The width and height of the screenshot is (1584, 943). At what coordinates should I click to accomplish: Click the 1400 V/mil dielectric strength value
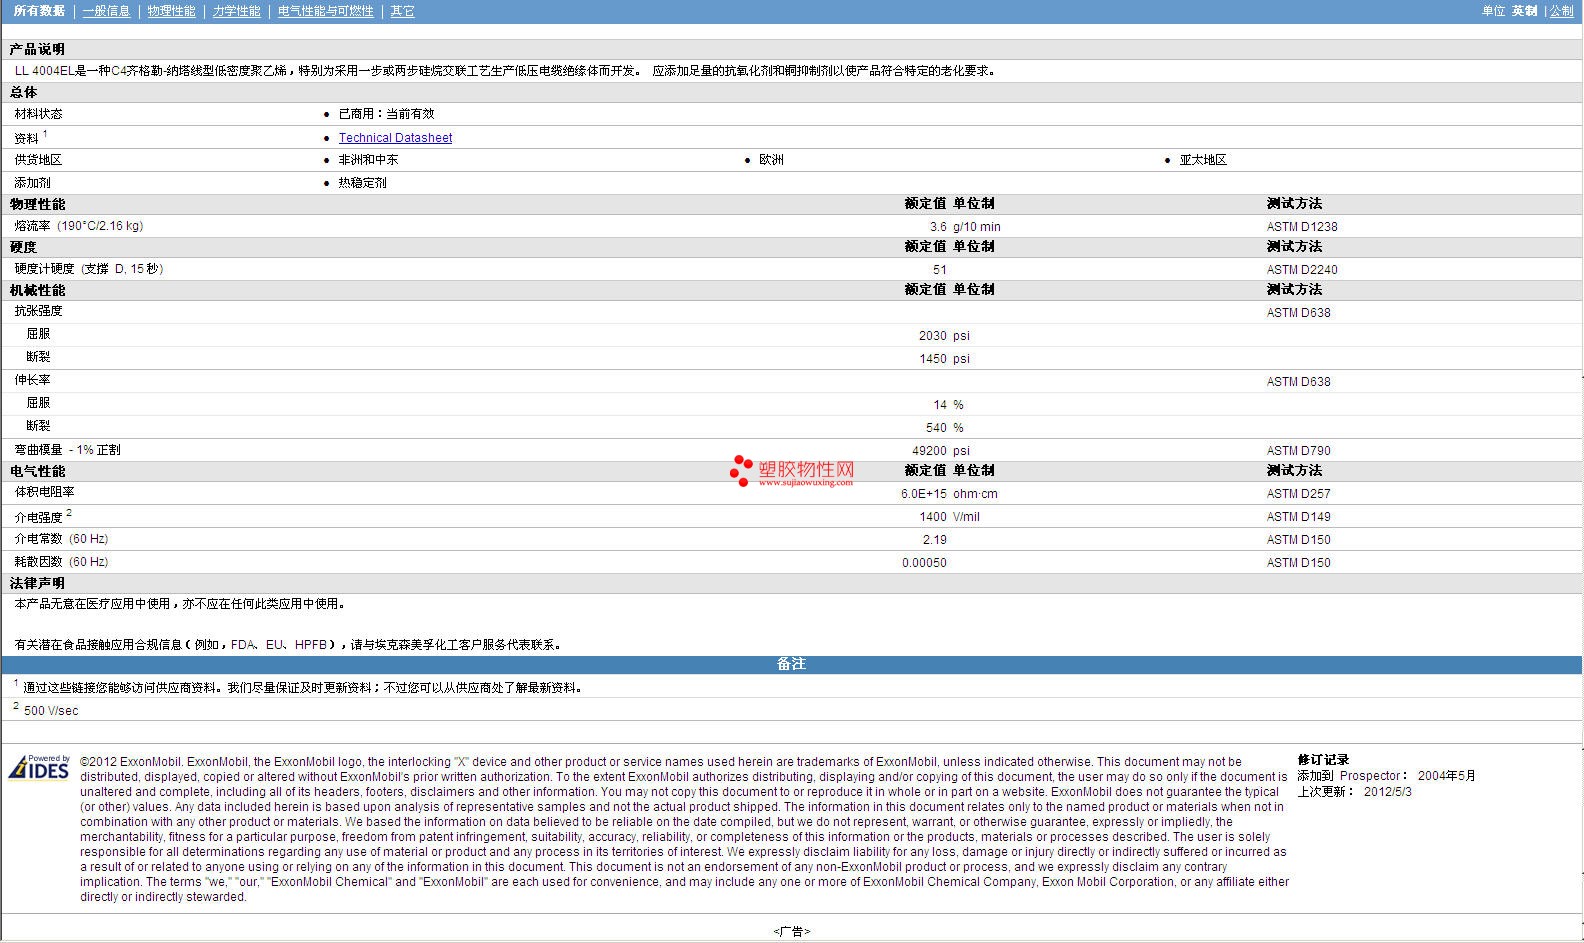[x=949, y=517]
